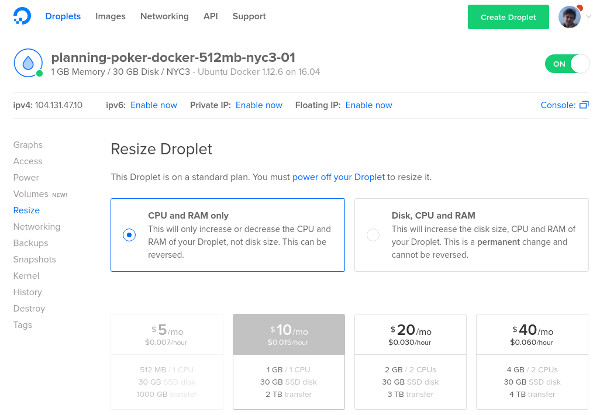Toggle the droplet ON power switch
600x415 pixels.
pyautogui.click(x=567, y=64)
